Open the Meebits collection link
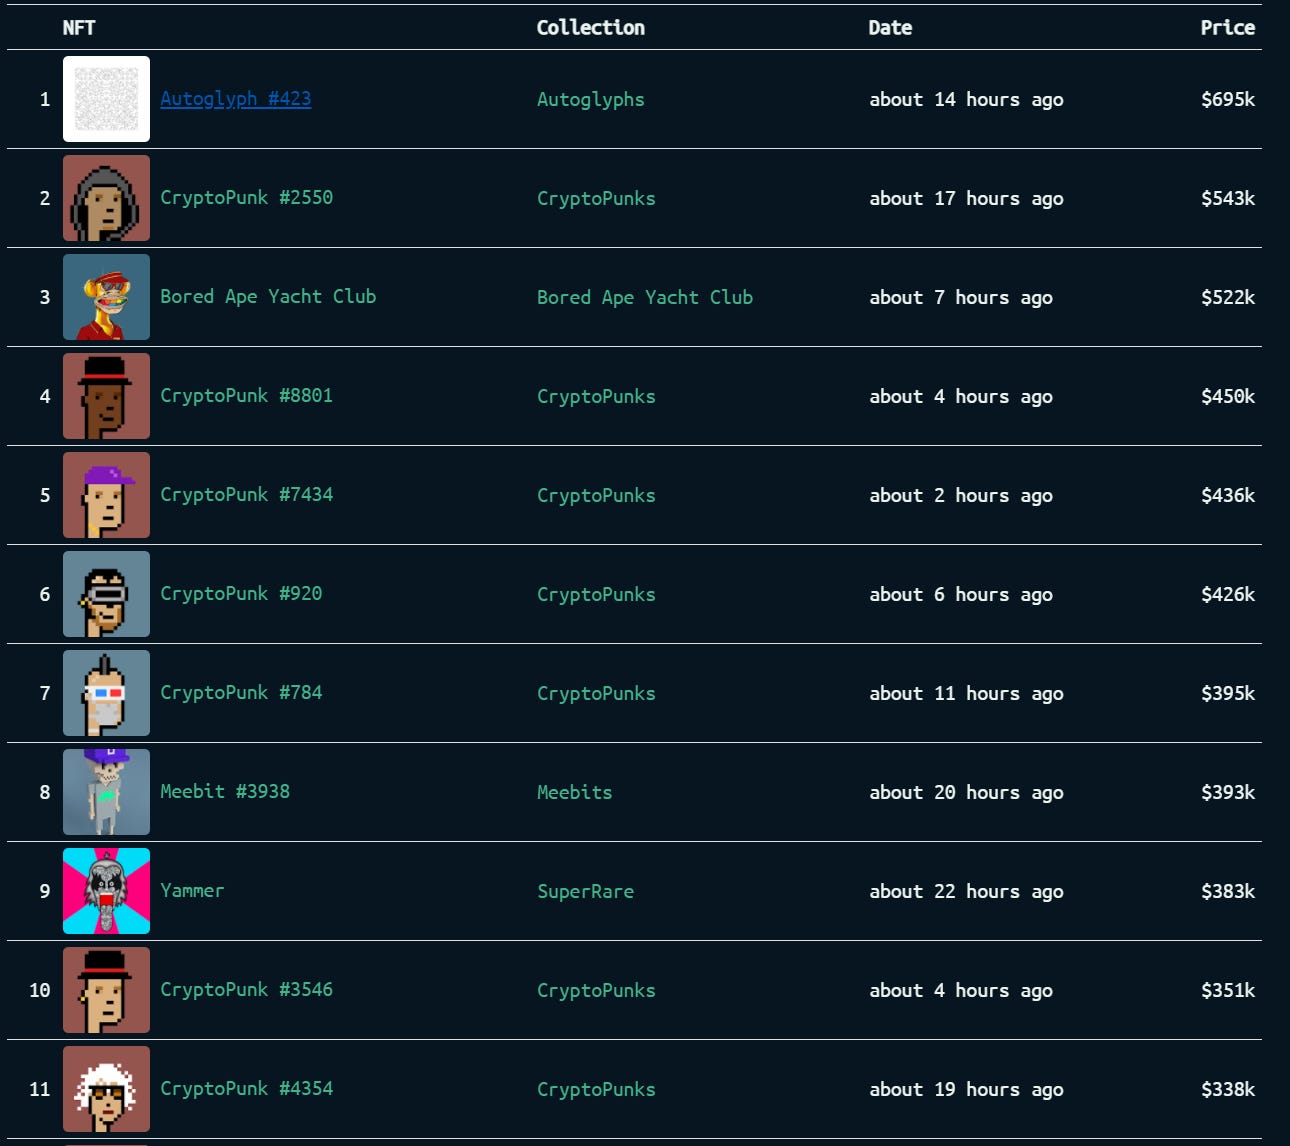Image resolution: width=1290 pixels, height=1146 pixels. pos(575,792)
